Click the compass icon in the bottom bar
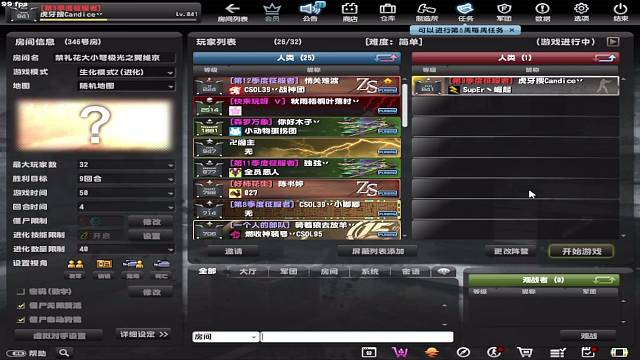640x360 pixels. [x=463, y=352]
